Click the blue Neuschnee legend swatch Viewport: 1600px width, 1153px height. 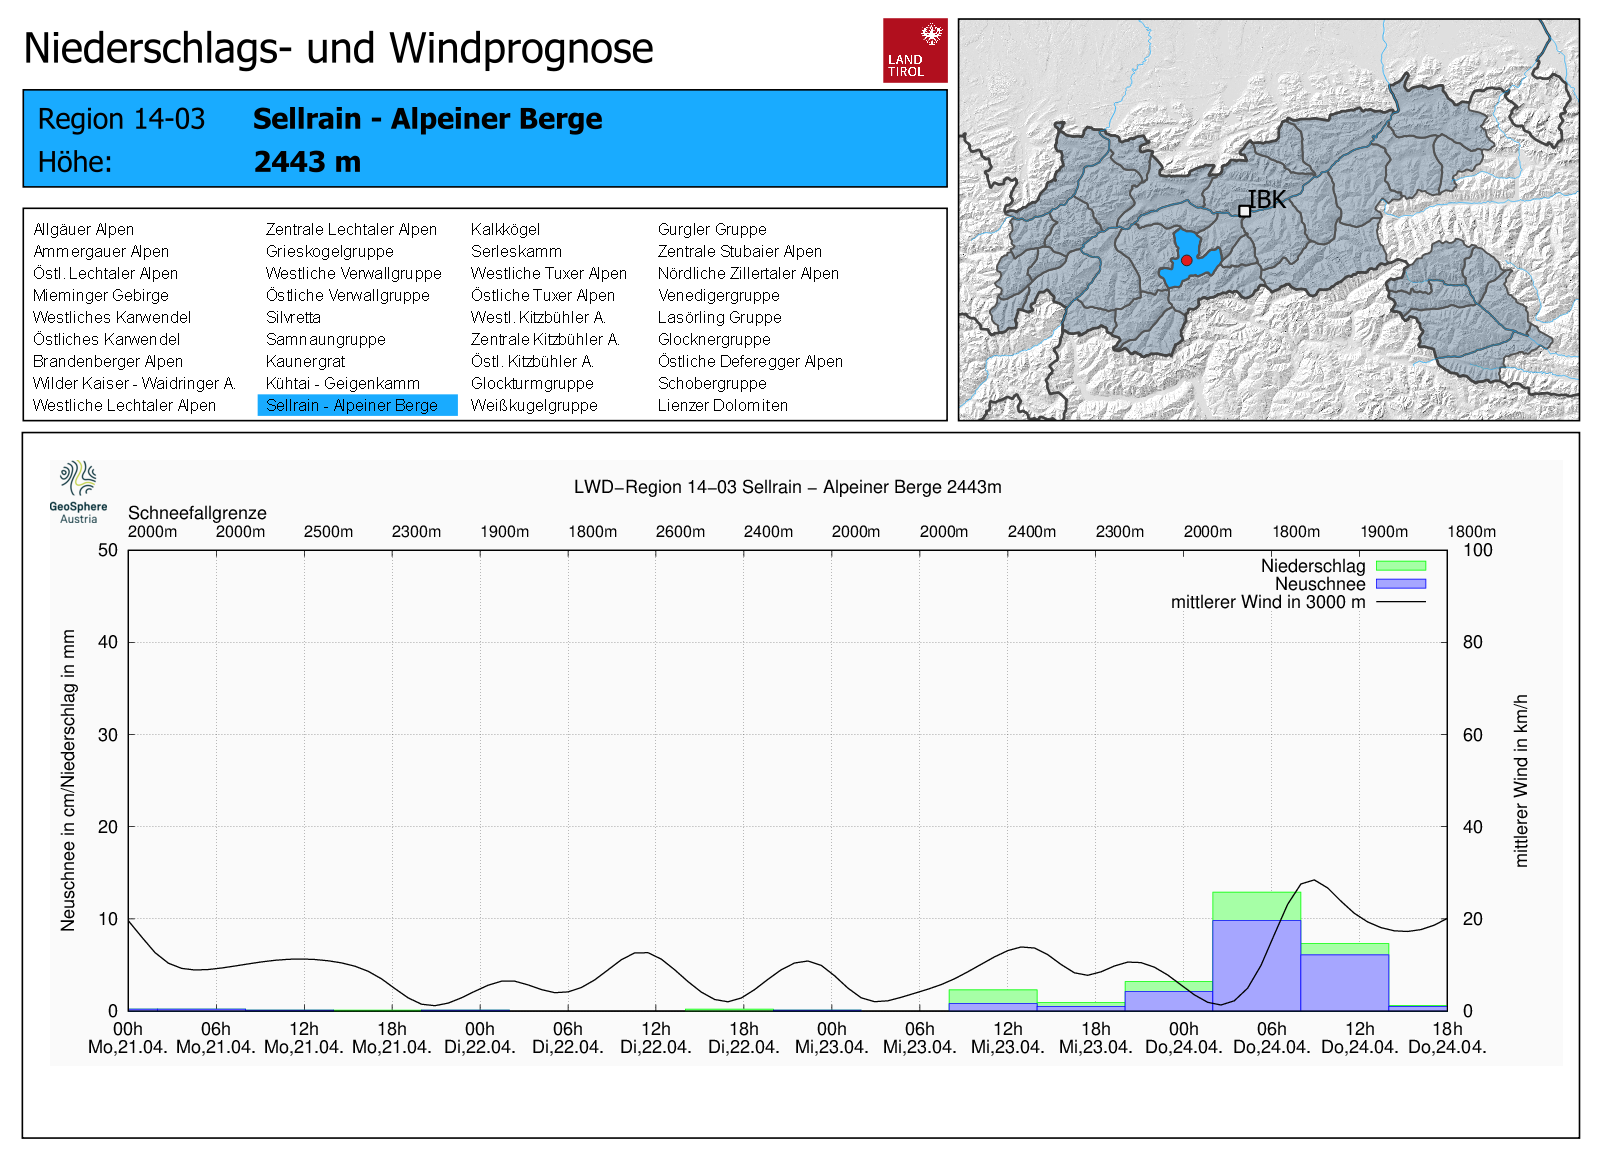1400,584
